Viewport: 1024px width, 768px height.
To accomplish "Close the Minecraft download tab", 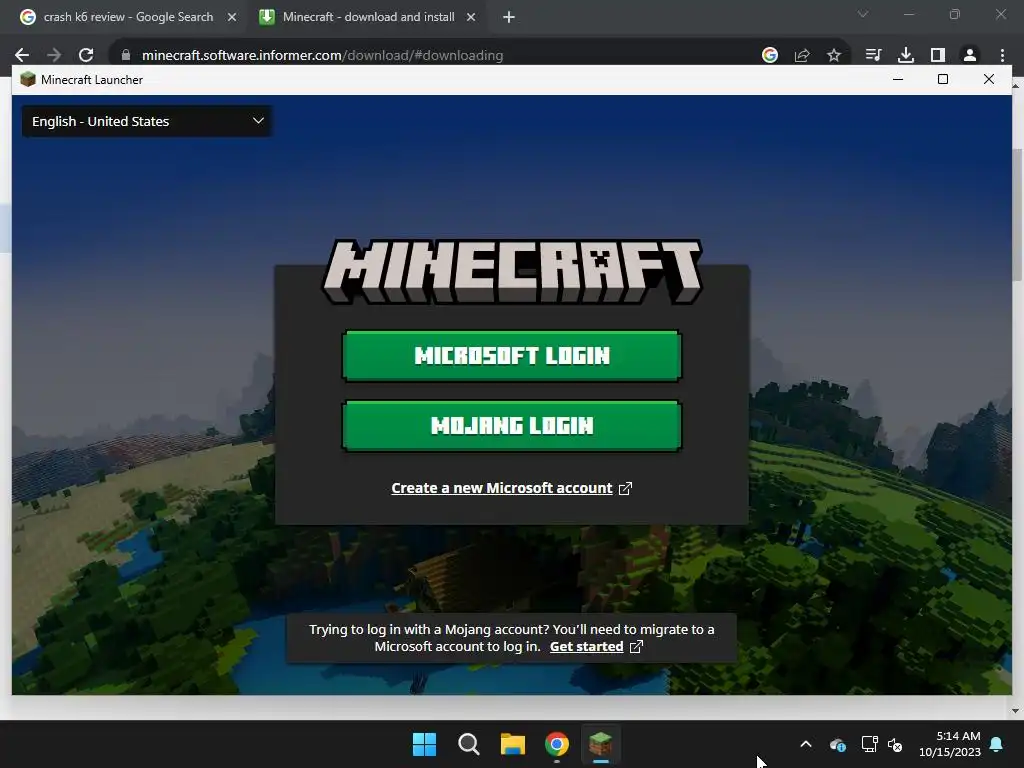I will point(471,17).
